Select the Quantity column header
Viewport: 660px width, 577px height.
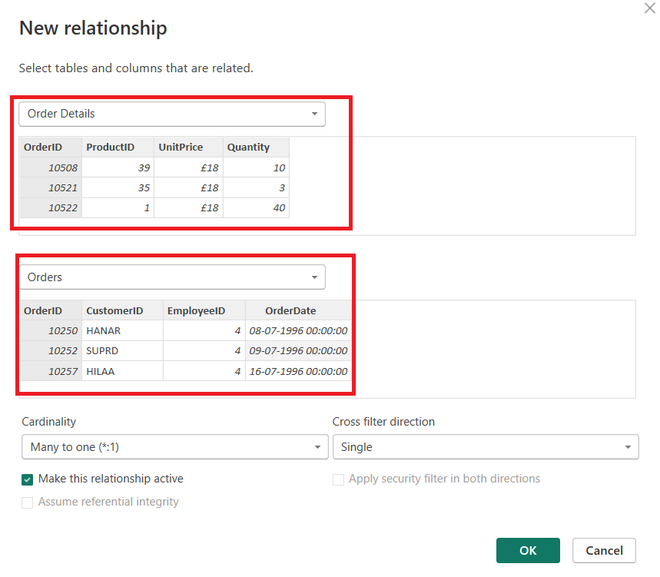pyautogui.click(x=248, y=147)
